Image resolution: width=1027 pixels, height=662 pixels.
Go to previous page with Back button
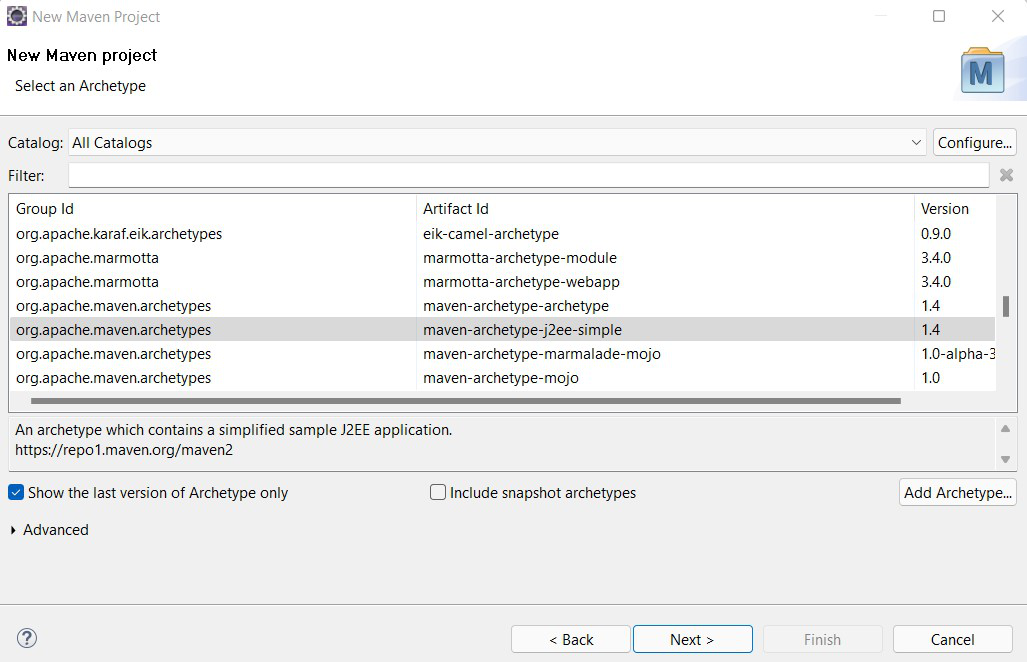pyautogui.click(x=570, y=639)
